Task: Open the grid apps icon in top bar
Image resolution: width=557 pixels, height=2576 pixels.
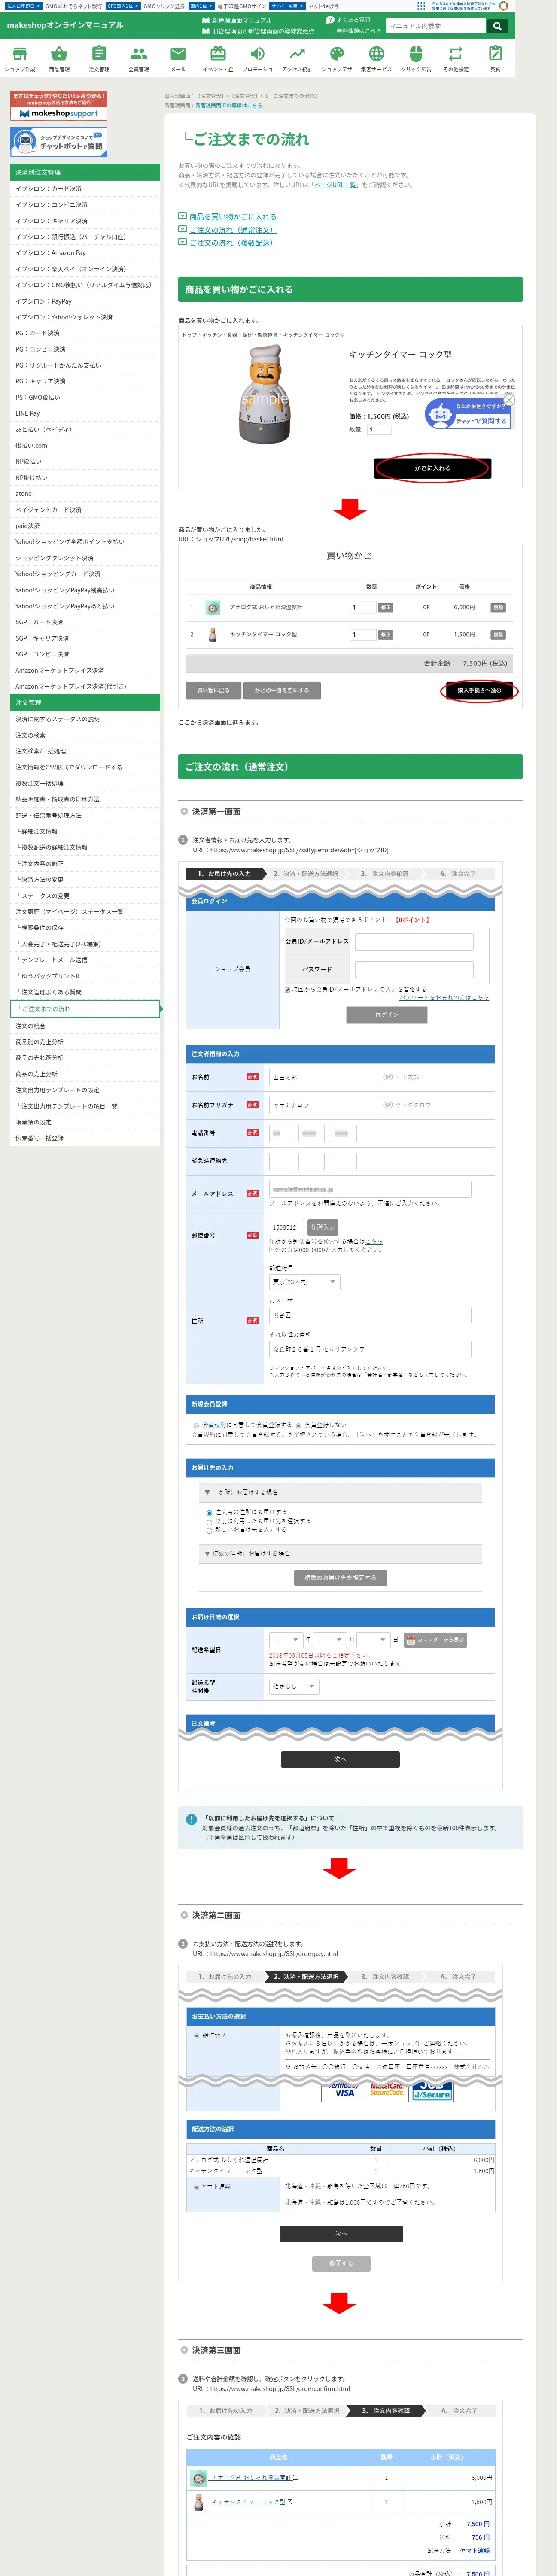Action: [x=421, y=6]
